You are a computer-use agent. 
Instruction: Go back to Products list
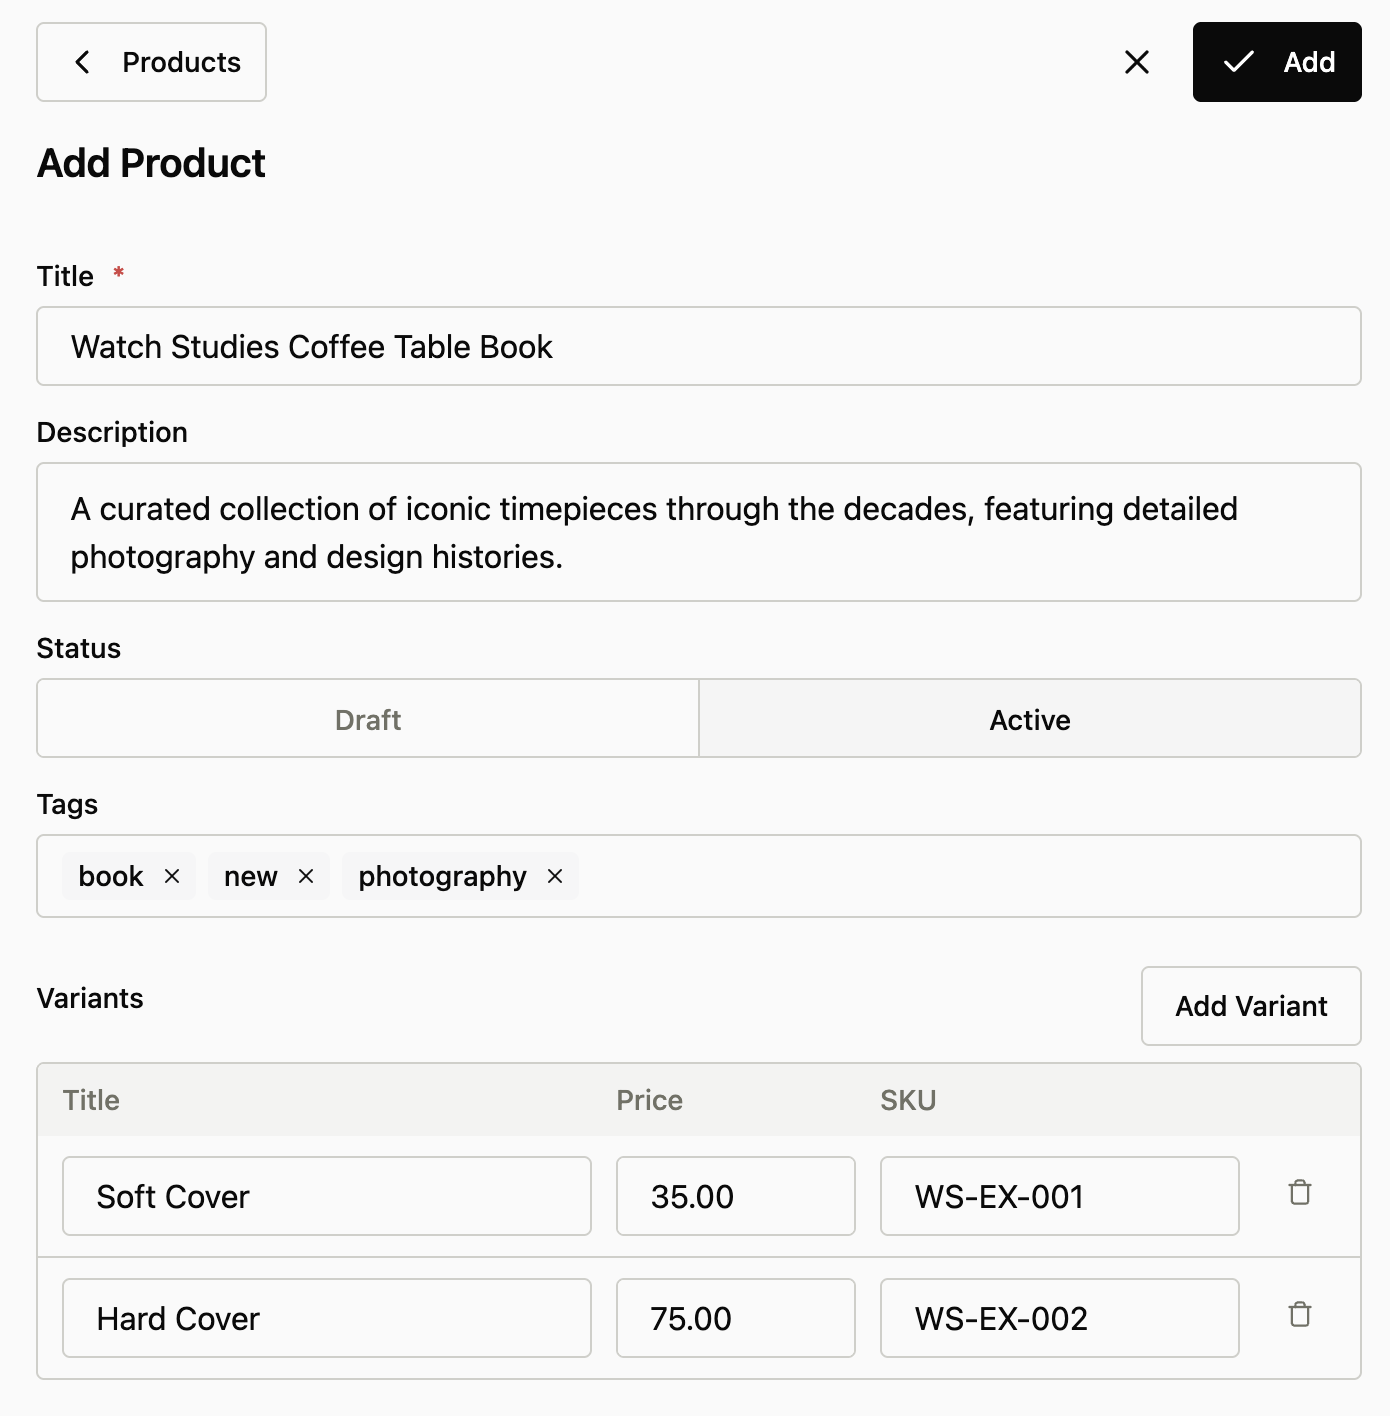tap(152, 62)
